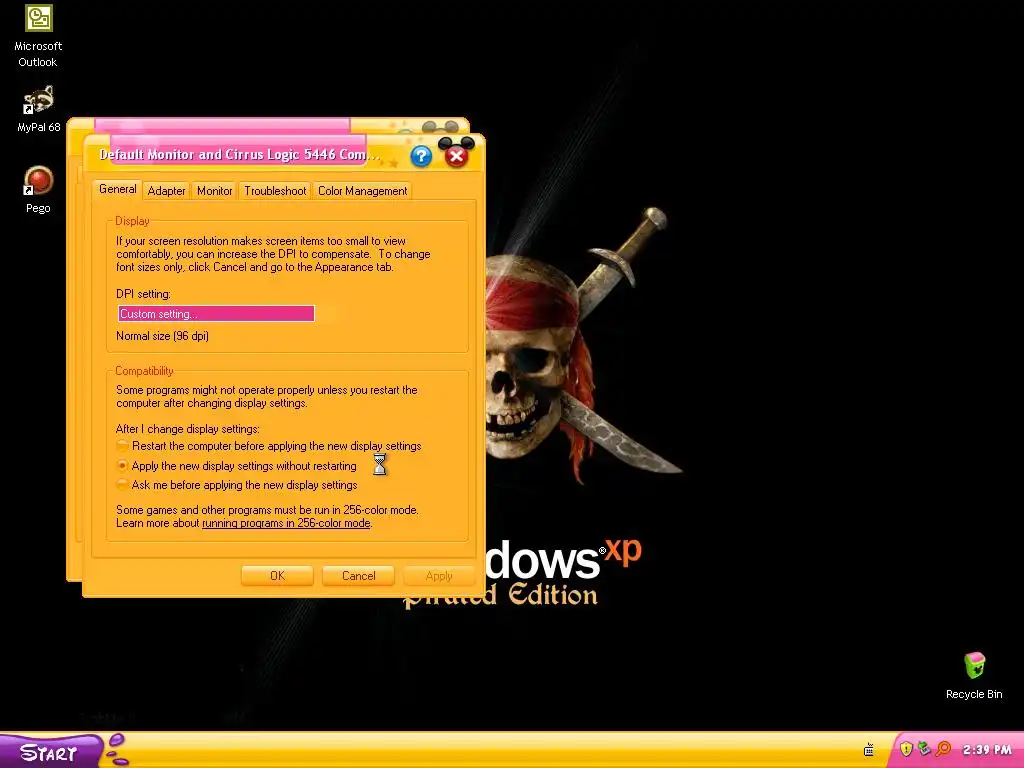Click the yellow security shield tray icon
Viewport: 1024px width, 768px height.
coord(906,749)
